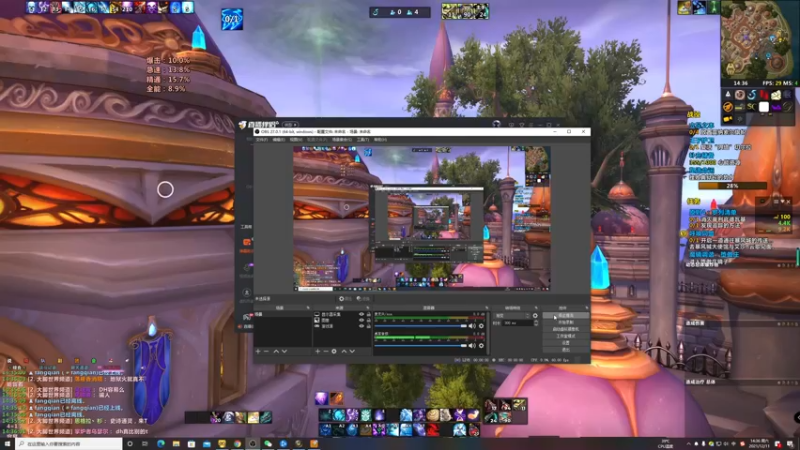This screenshot has width=800, height=450.
Task: Click bottom button in OBS Controls panel
Action: point(566,350)
